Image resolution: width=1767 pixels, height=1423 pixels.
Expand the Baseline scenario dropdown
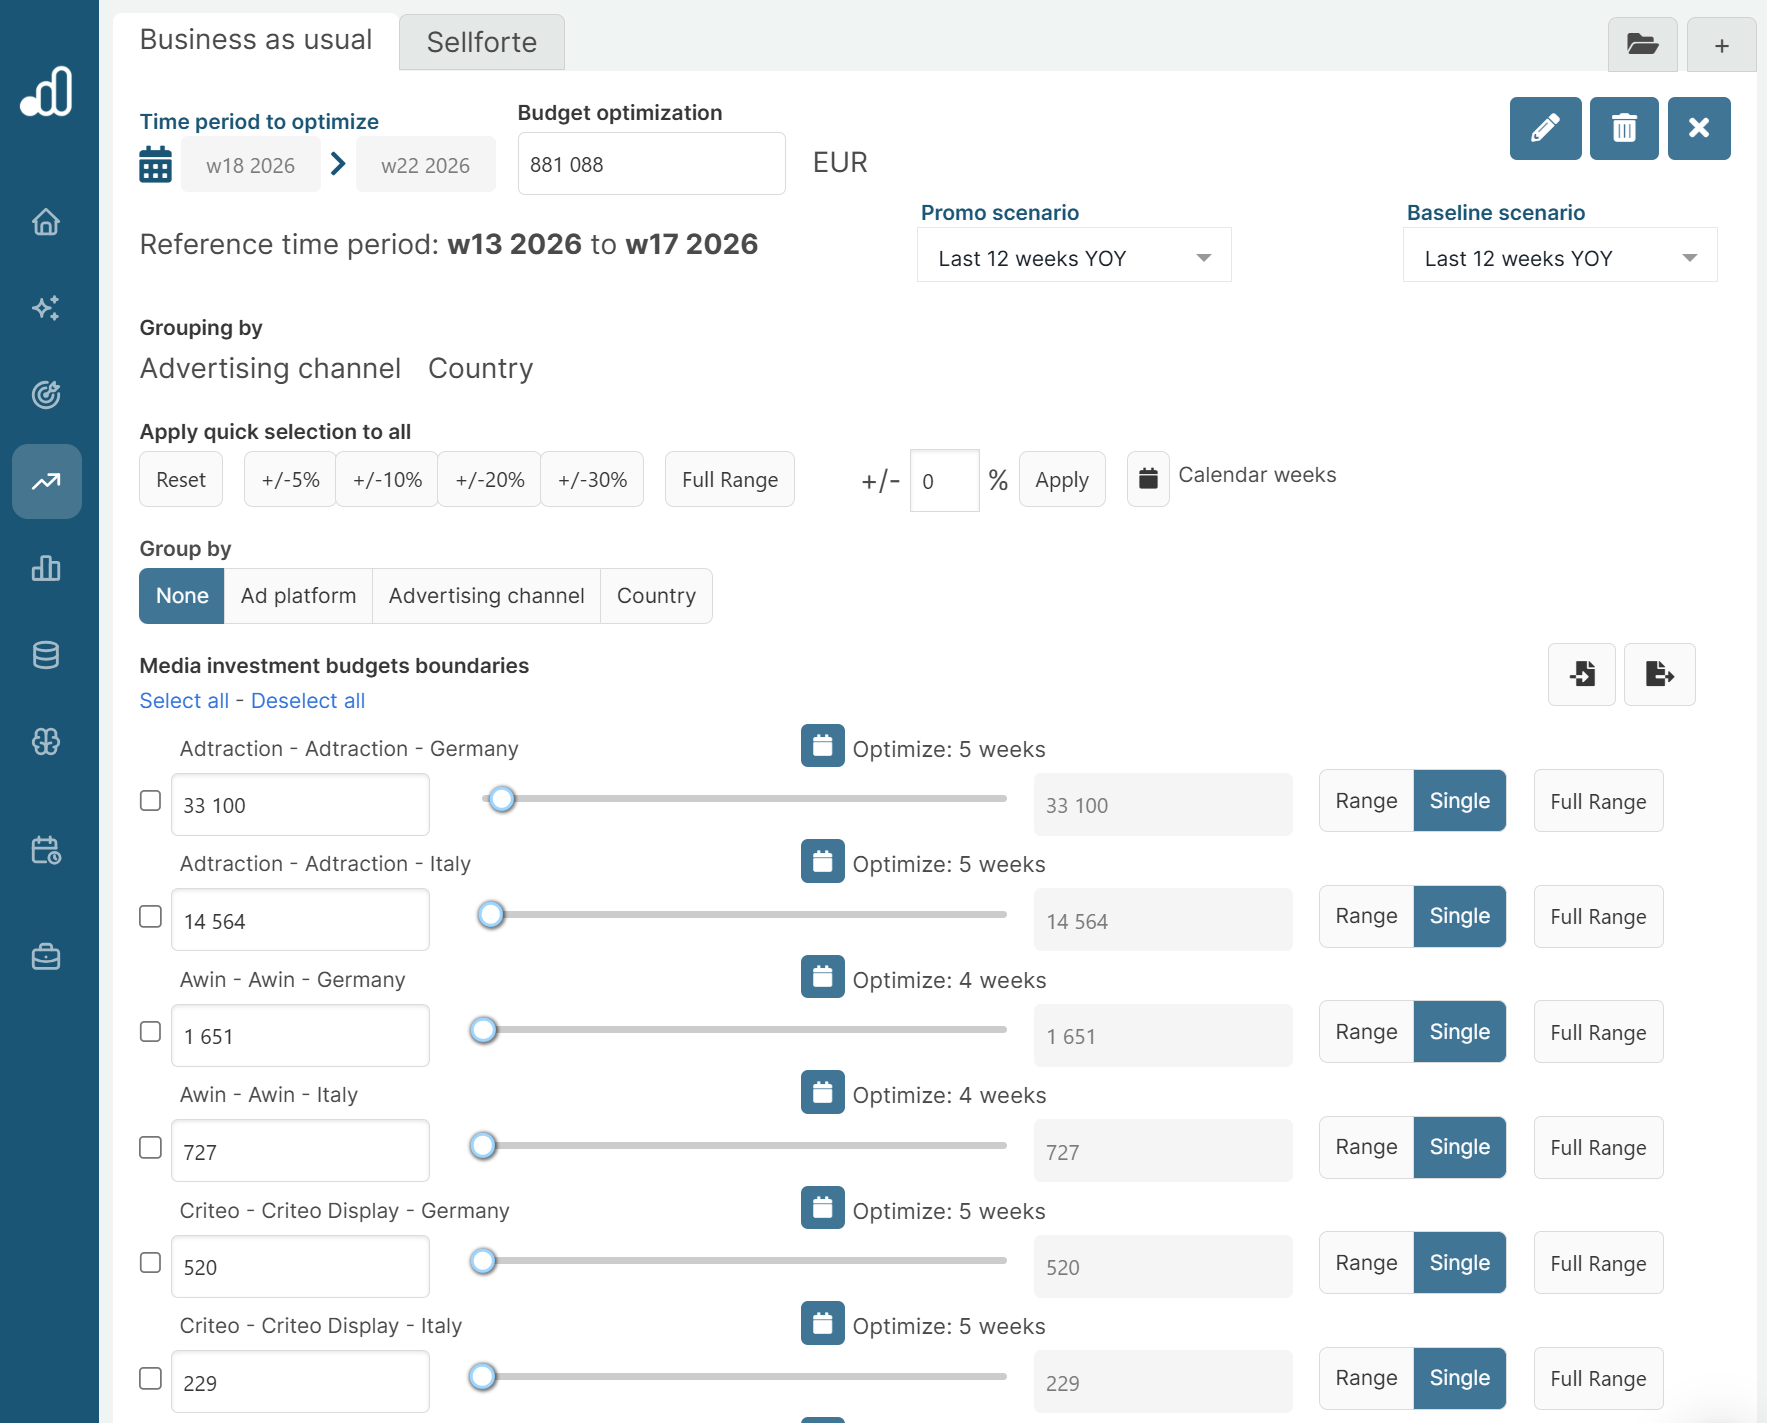[x=1559, y=258]
